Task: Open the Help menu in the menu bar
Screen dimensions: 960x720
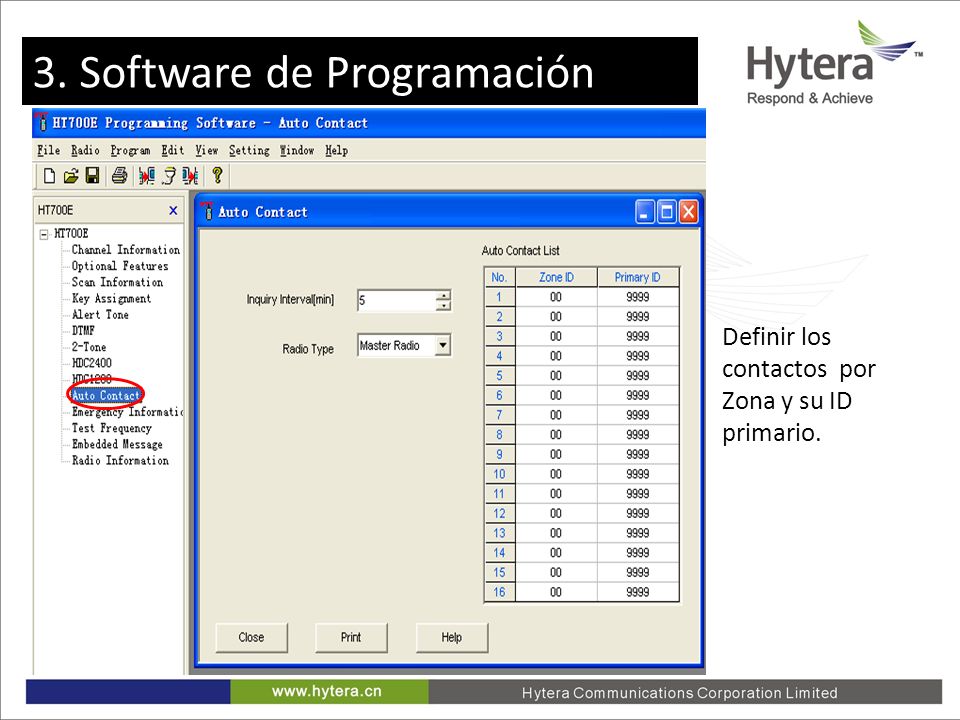Action: tap(337, 151)
